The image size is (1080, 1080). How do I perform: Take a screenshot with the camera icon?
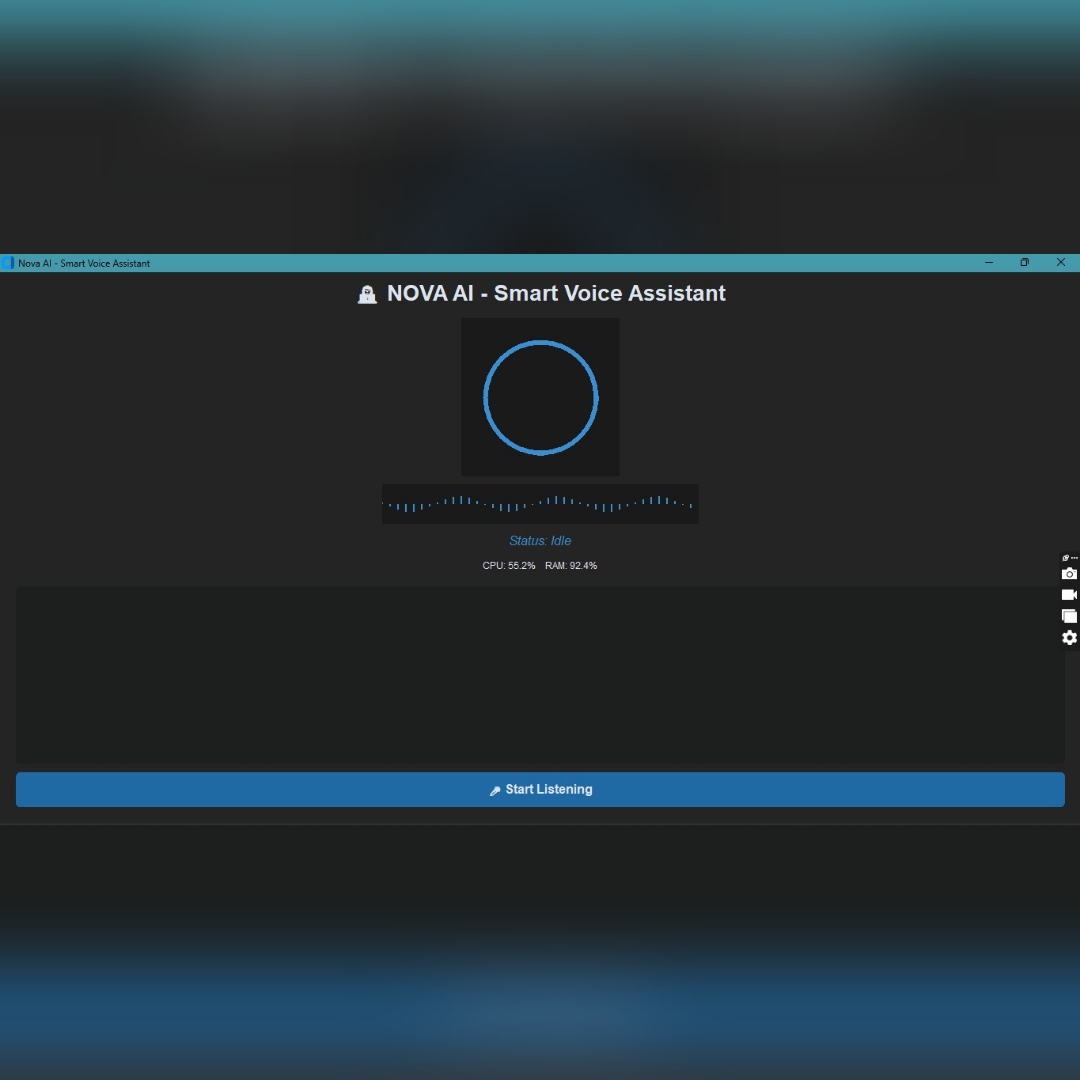coord(1069,574)
